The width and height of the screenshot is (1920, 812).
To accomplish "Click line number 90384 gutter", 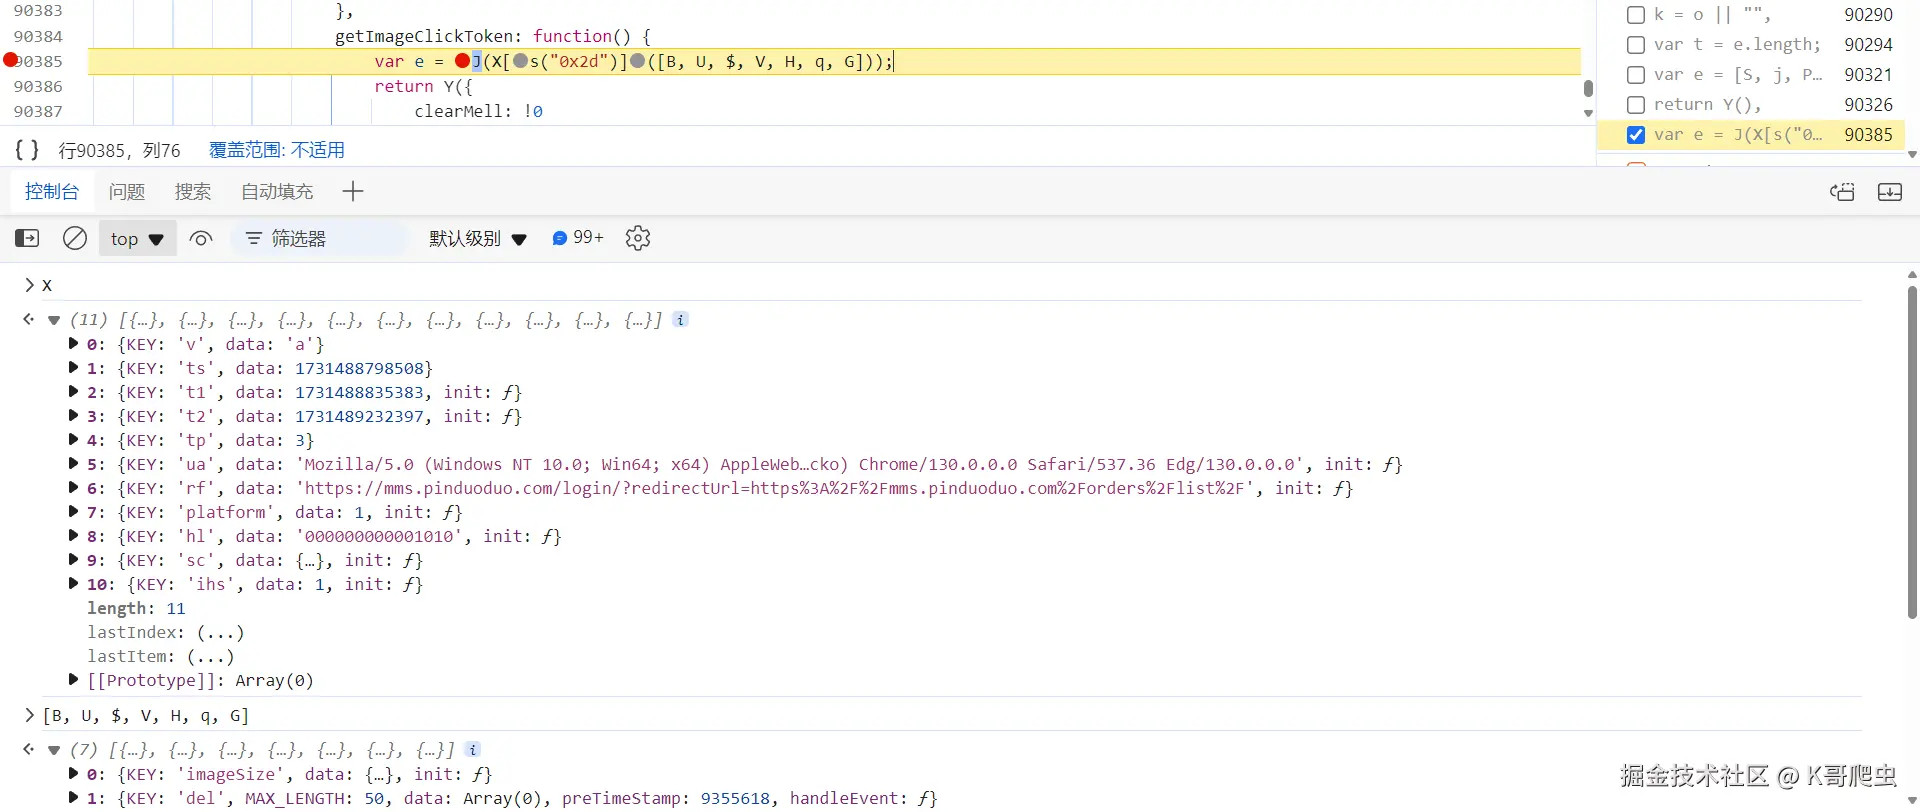I will 38,36.
